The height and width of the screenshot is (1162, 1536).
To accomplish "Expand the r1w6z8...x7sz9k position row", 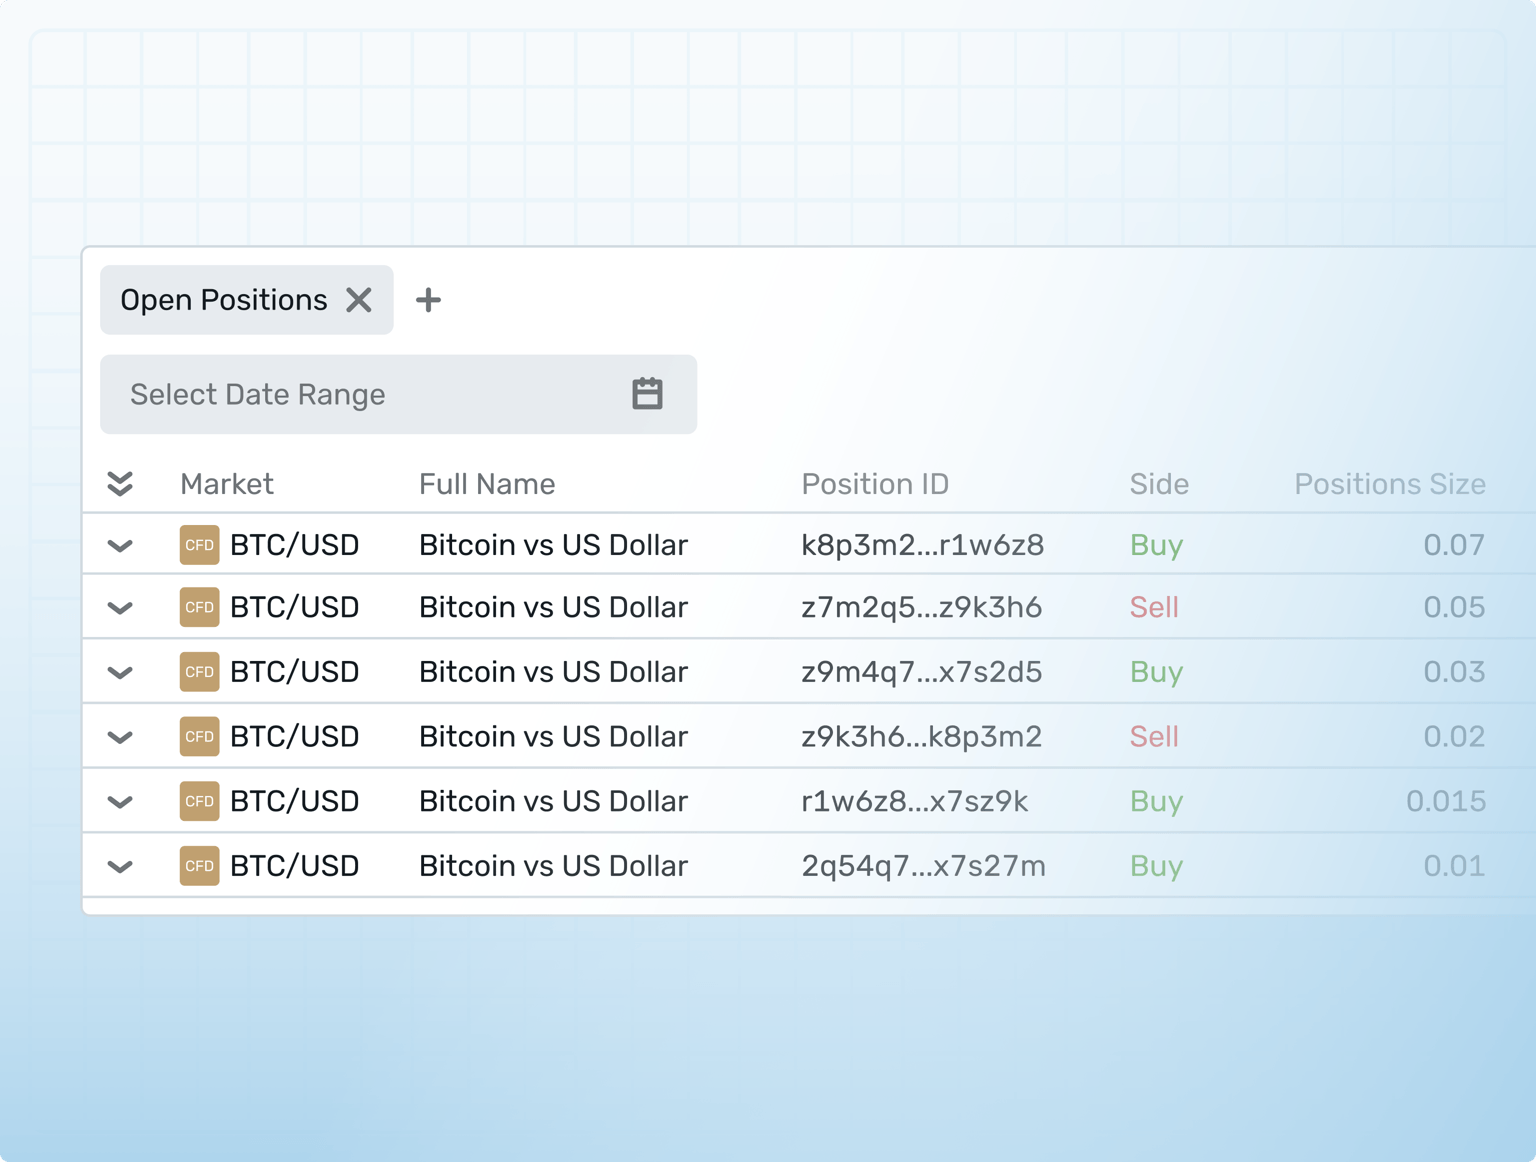I will (120, 802).
